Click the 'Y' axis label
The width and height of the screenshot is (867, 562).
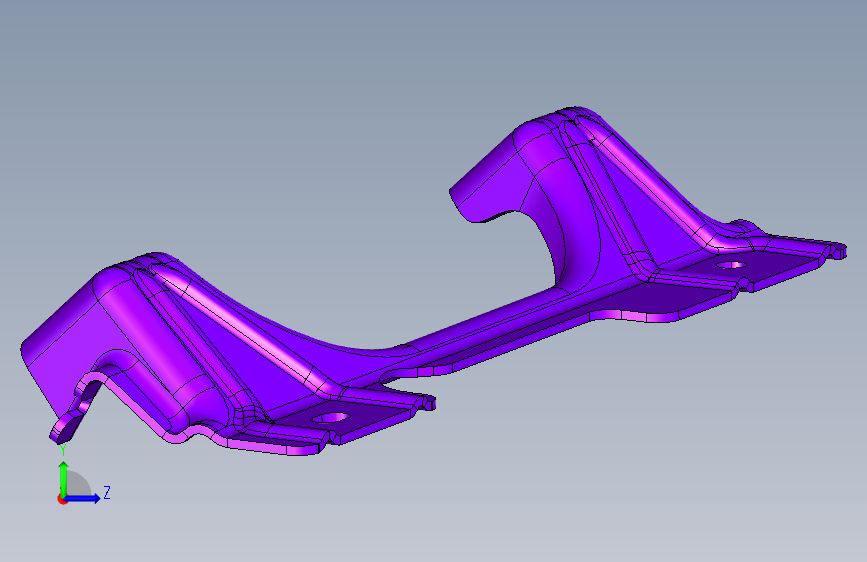[63, 450]
